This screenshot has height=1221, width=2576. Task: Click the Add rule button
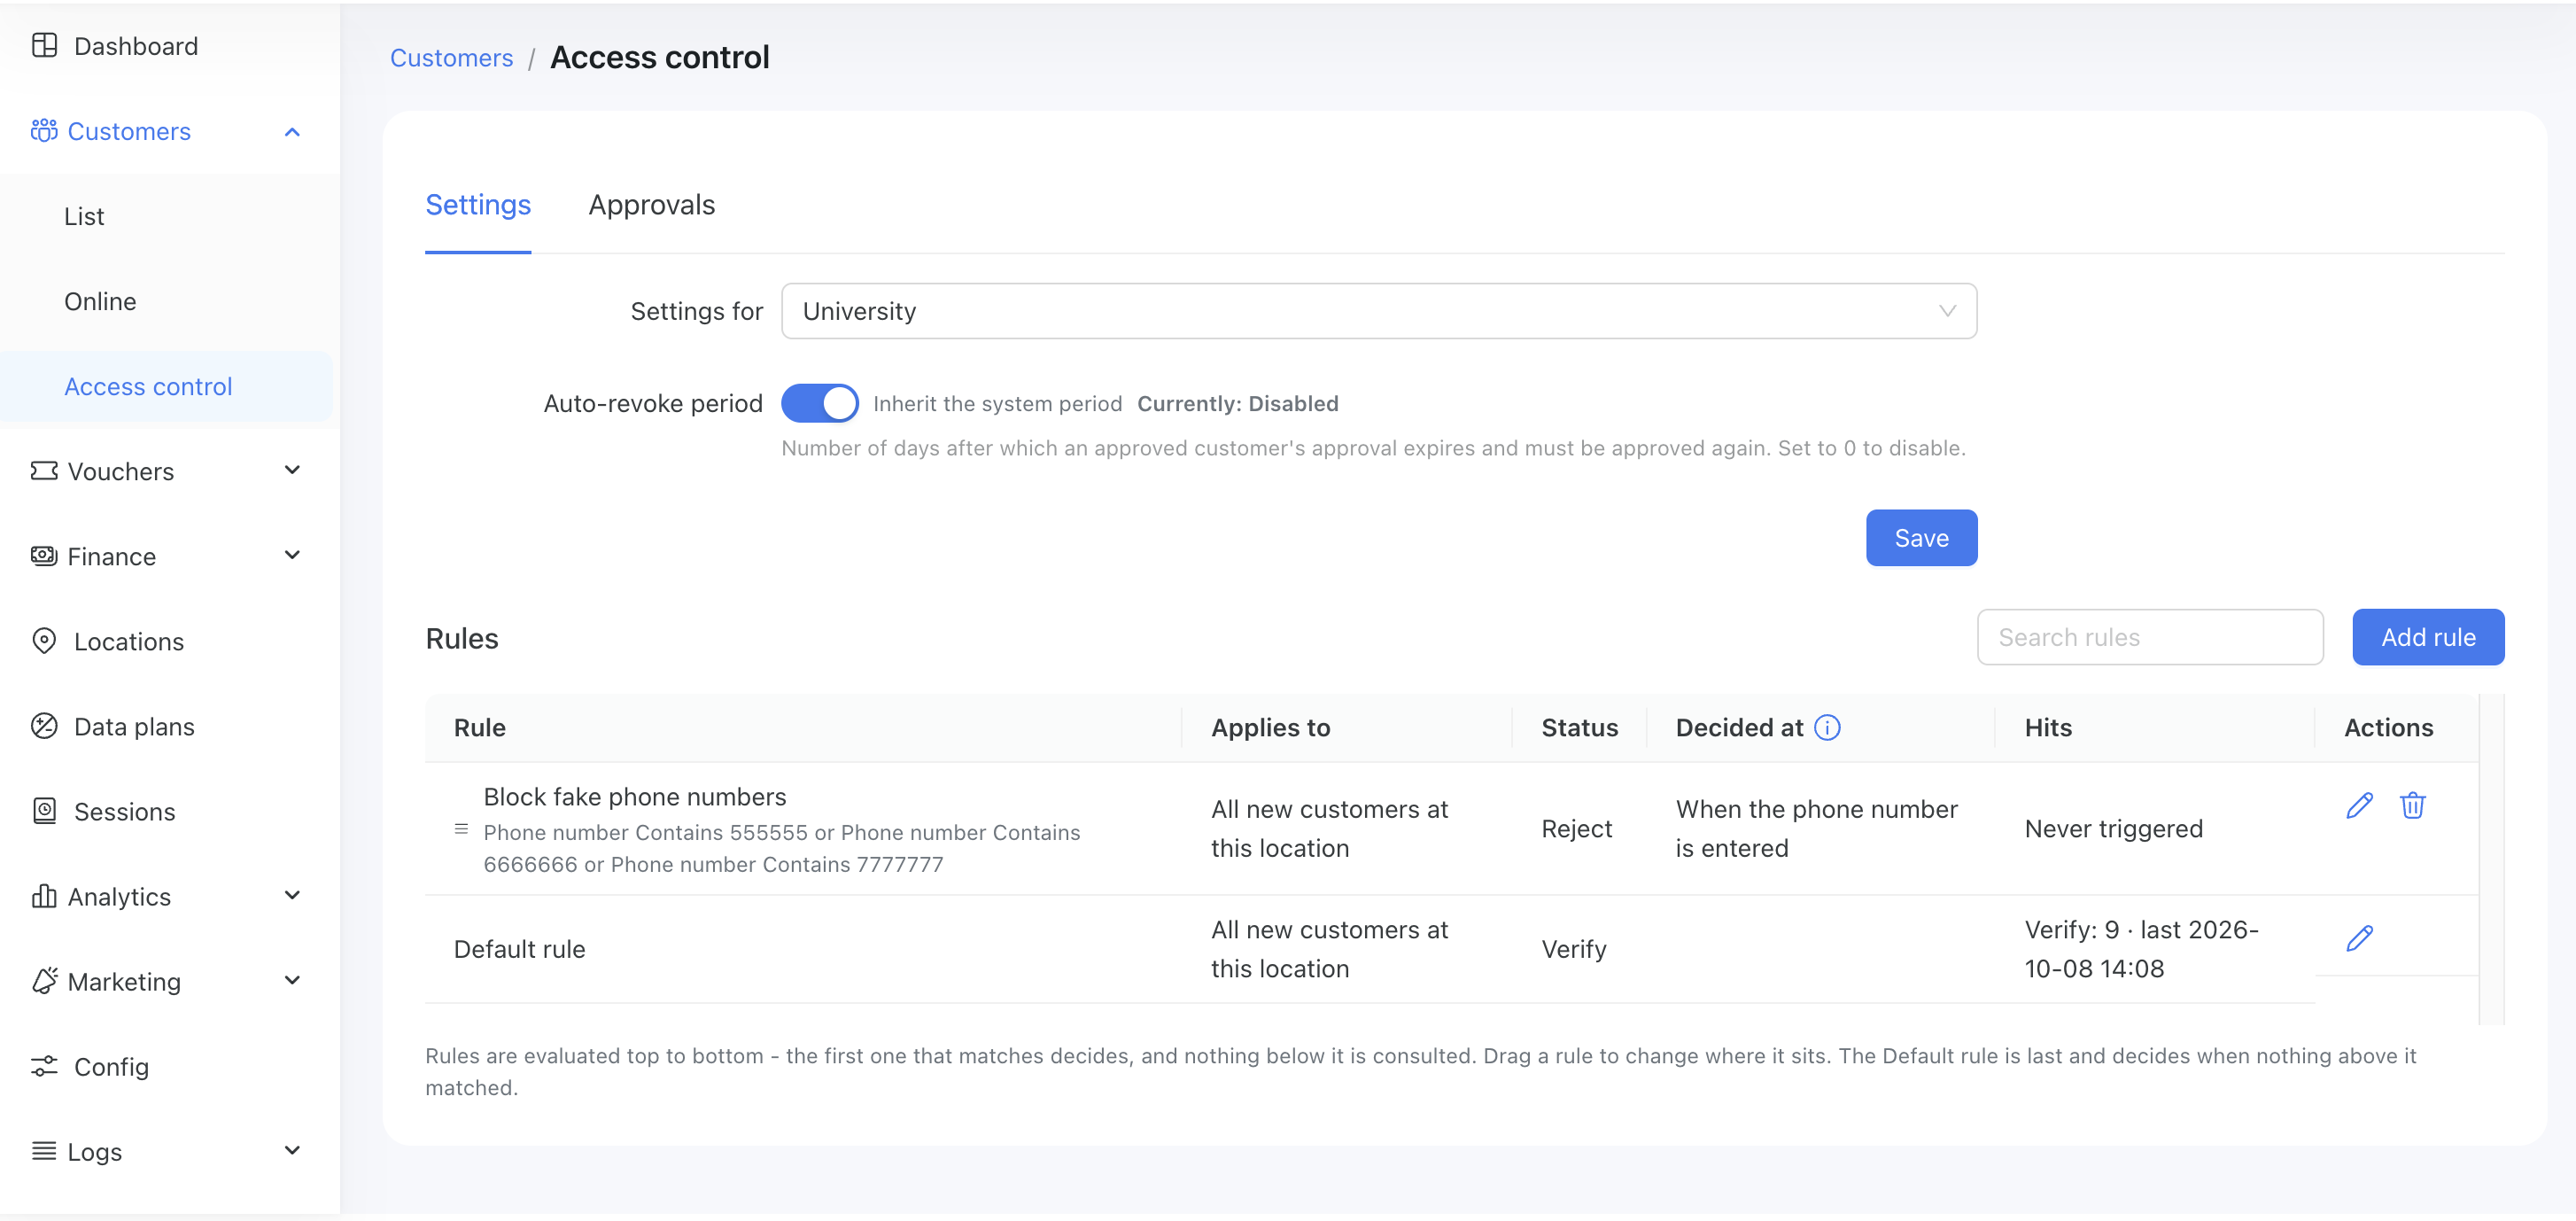coord(2428,637)
